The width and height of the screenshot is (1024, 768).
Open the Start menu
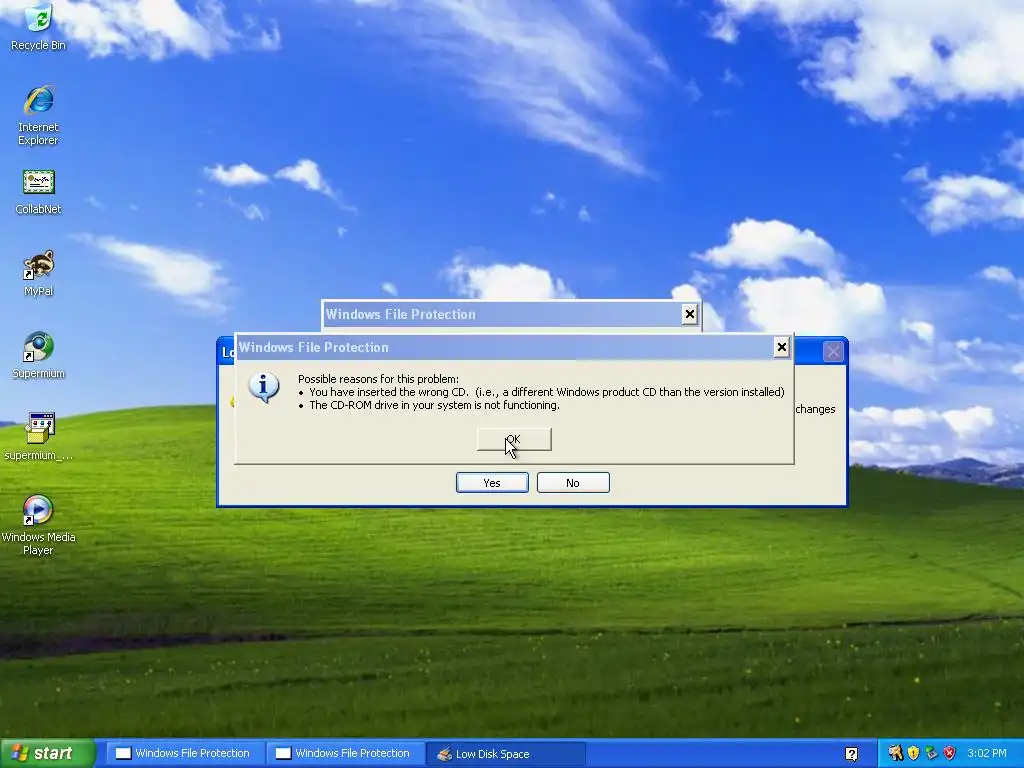(47, 753)
